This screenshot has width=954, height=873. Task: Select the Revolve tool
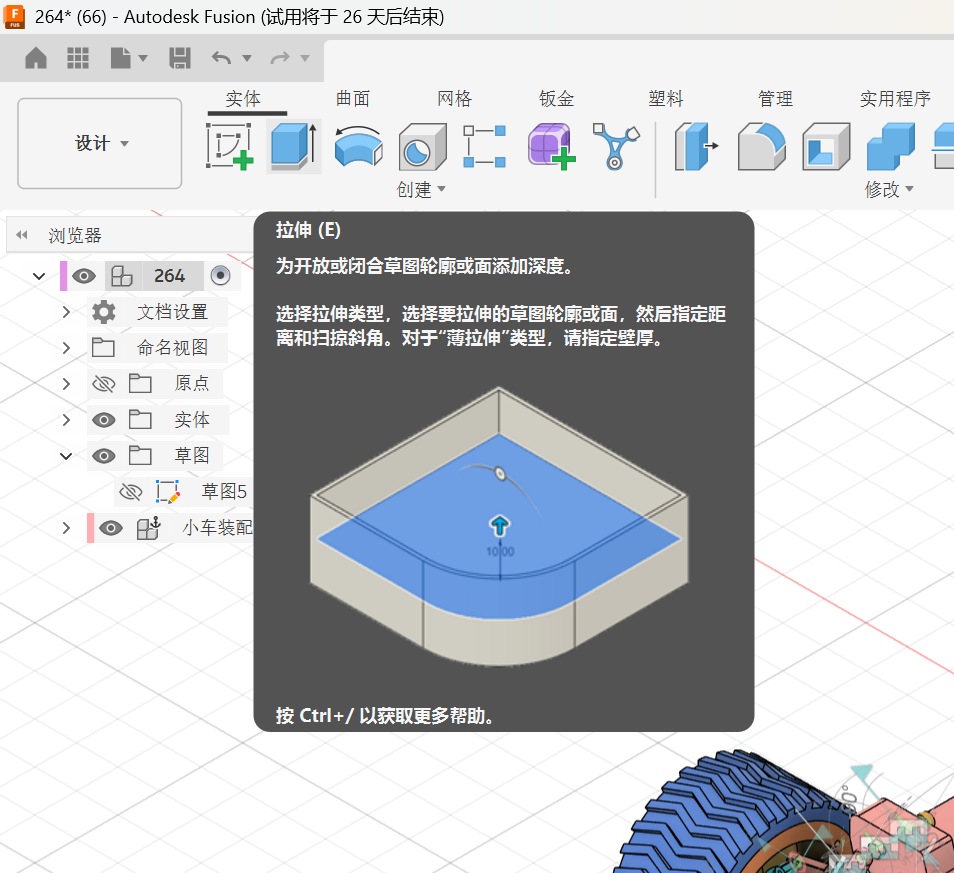pyautogui.click(x=358, y=147)
